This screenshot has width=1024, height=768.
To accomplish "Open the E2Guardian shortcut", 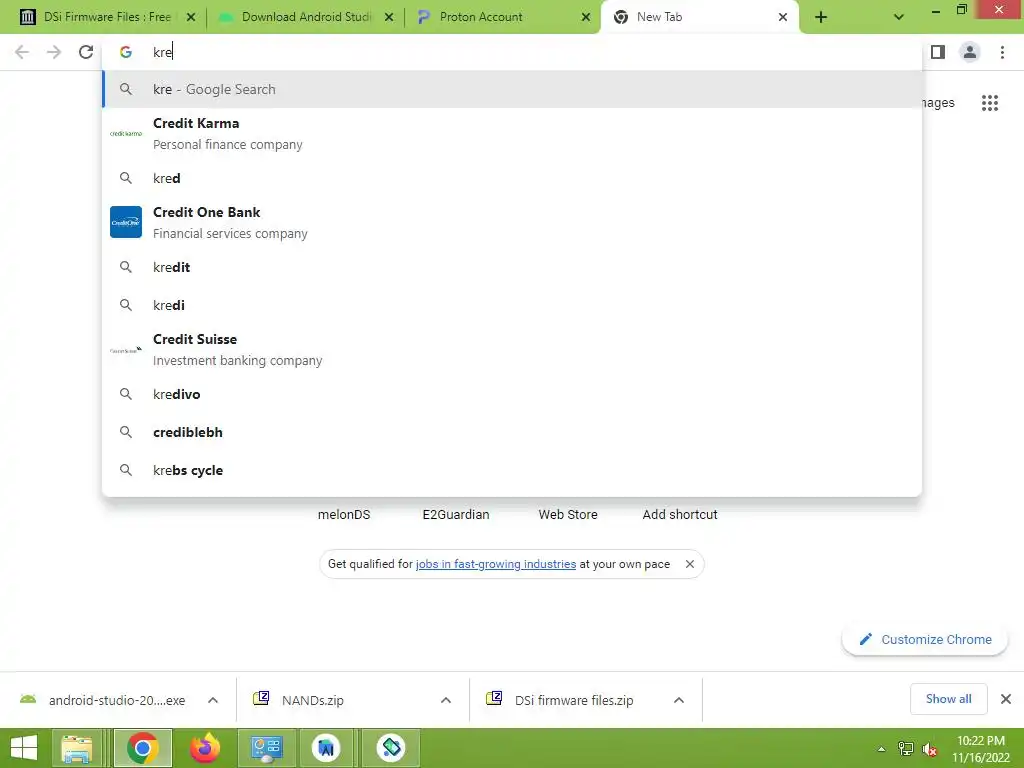I will click(x=456, y=515).
